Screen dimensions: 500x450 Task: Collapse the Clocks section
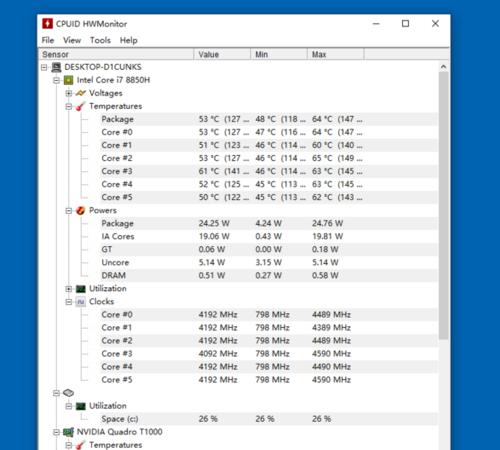tap(69, 302)
